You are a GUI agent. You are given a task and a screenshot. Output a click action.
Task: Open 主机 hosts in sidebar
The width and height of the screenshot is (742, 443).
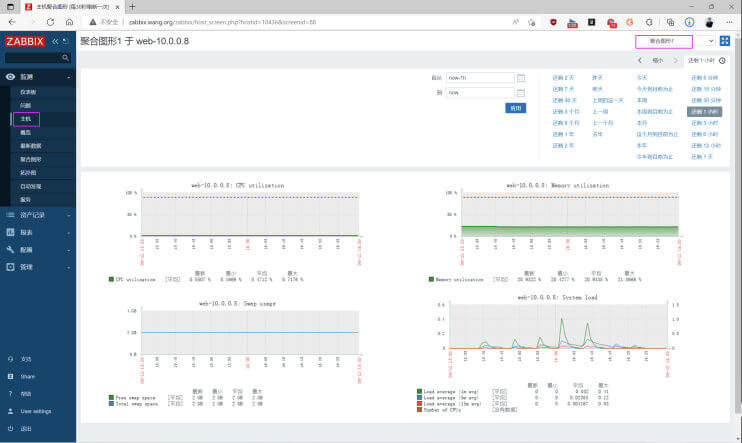point(26,119)
